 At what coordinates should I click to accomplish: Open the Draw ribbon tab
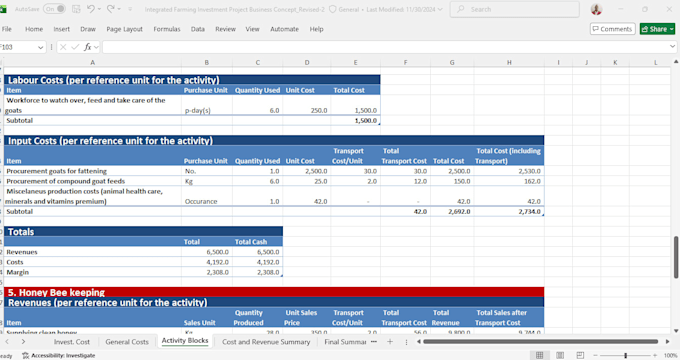(x=88, y=29)
